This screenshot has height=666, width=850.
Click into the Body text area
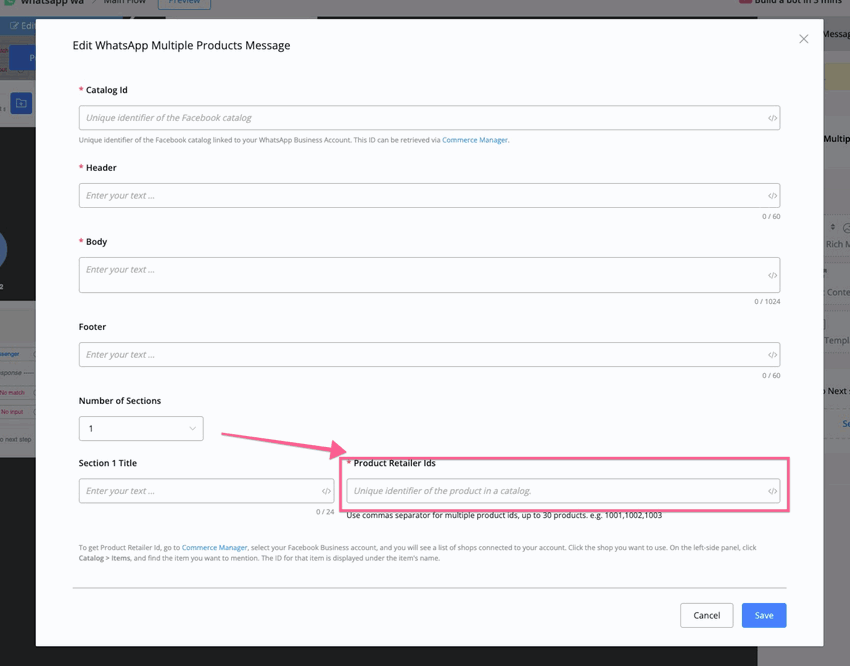(x=420, y=275)
